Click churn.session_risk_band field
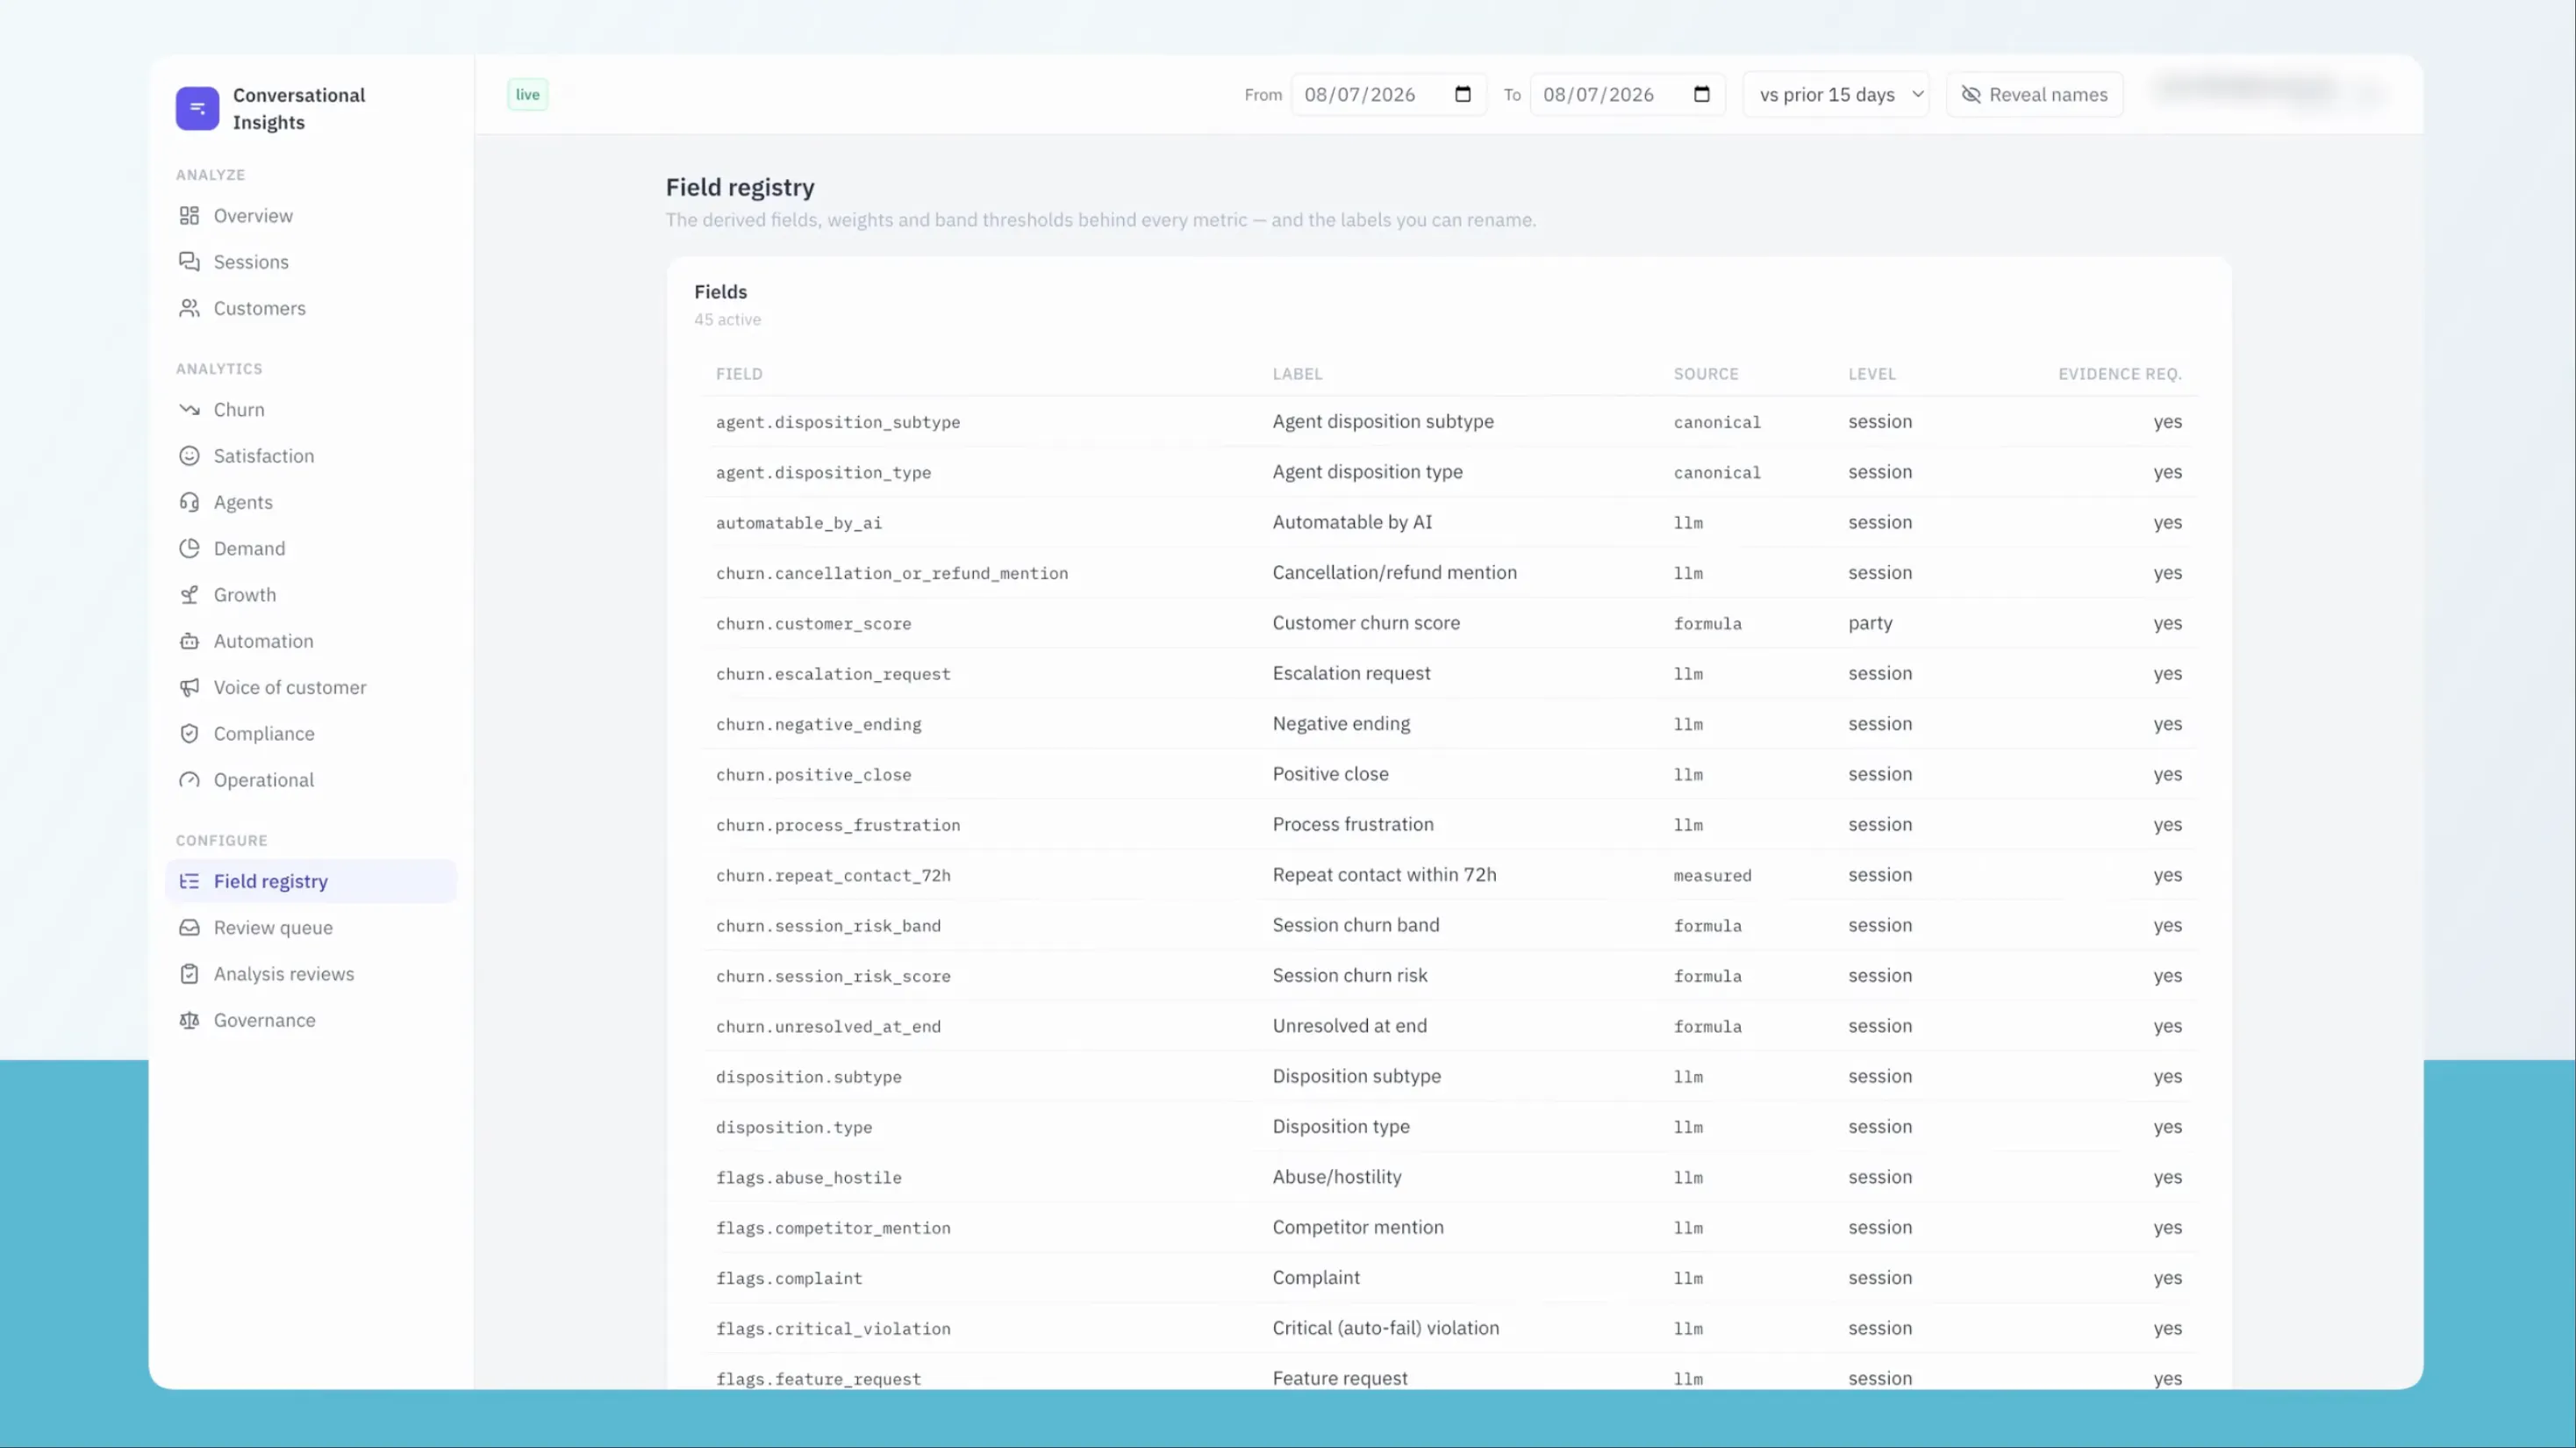Screen dimensions: 2576x1448 point(828,926)
